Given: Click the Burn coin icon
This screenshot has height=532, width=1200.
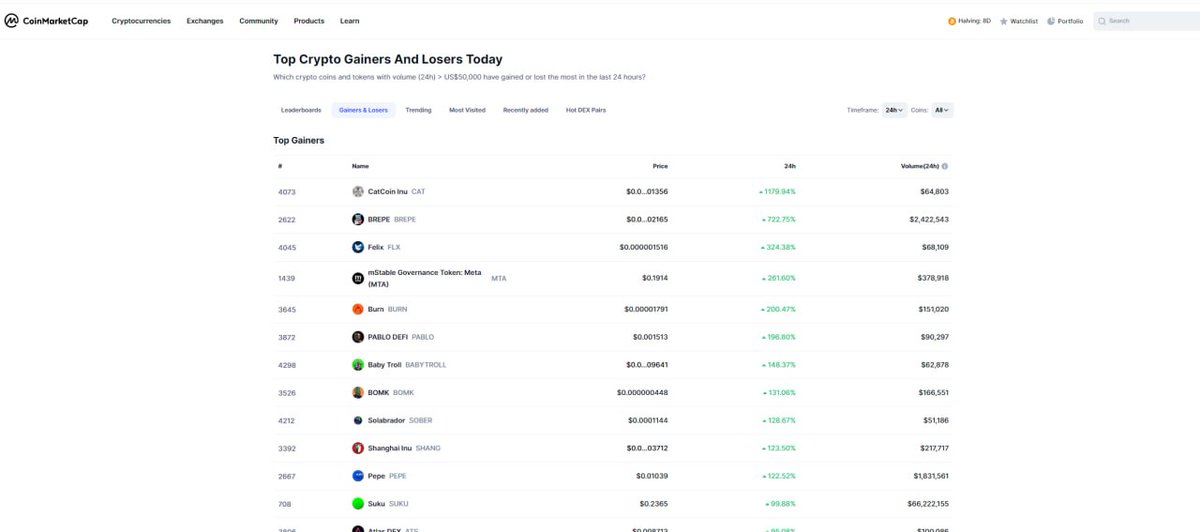Looking at the screenshot, I should pyautogui.click(x=358, y=309).
